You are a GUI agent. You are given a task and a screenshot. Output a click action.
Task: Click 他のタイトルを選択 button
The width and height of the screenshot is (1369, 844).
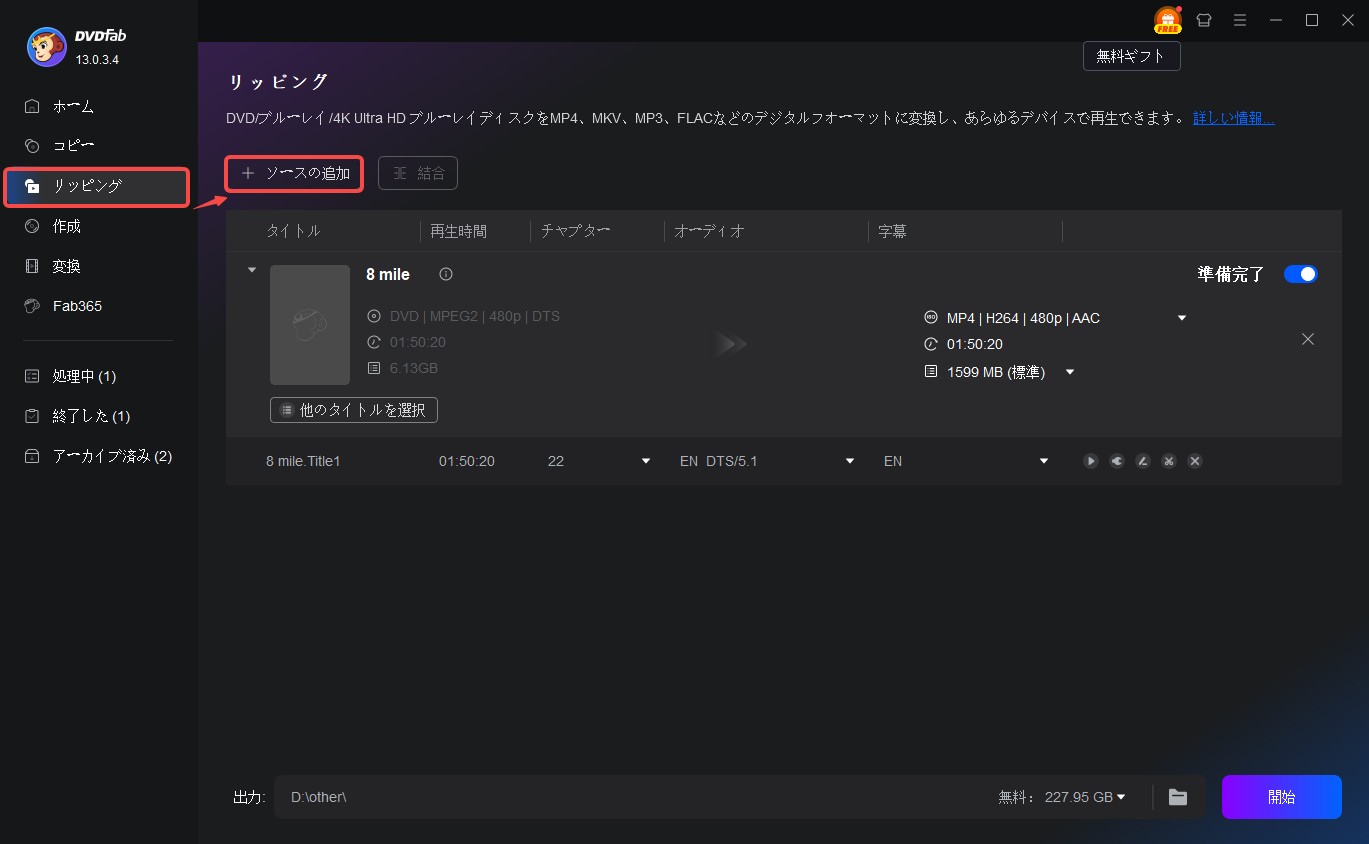(353, 410)
